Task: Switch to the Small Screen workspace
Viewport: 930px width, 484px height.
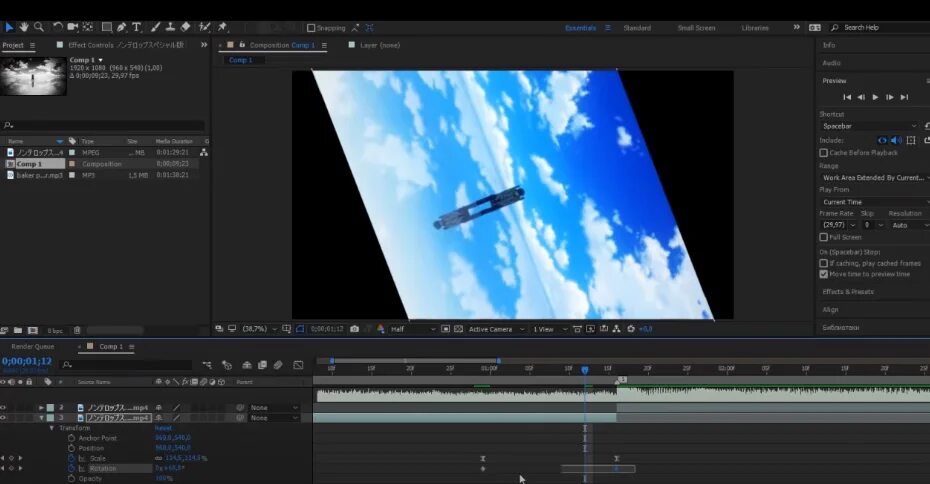Action: (x=696, y=28)
